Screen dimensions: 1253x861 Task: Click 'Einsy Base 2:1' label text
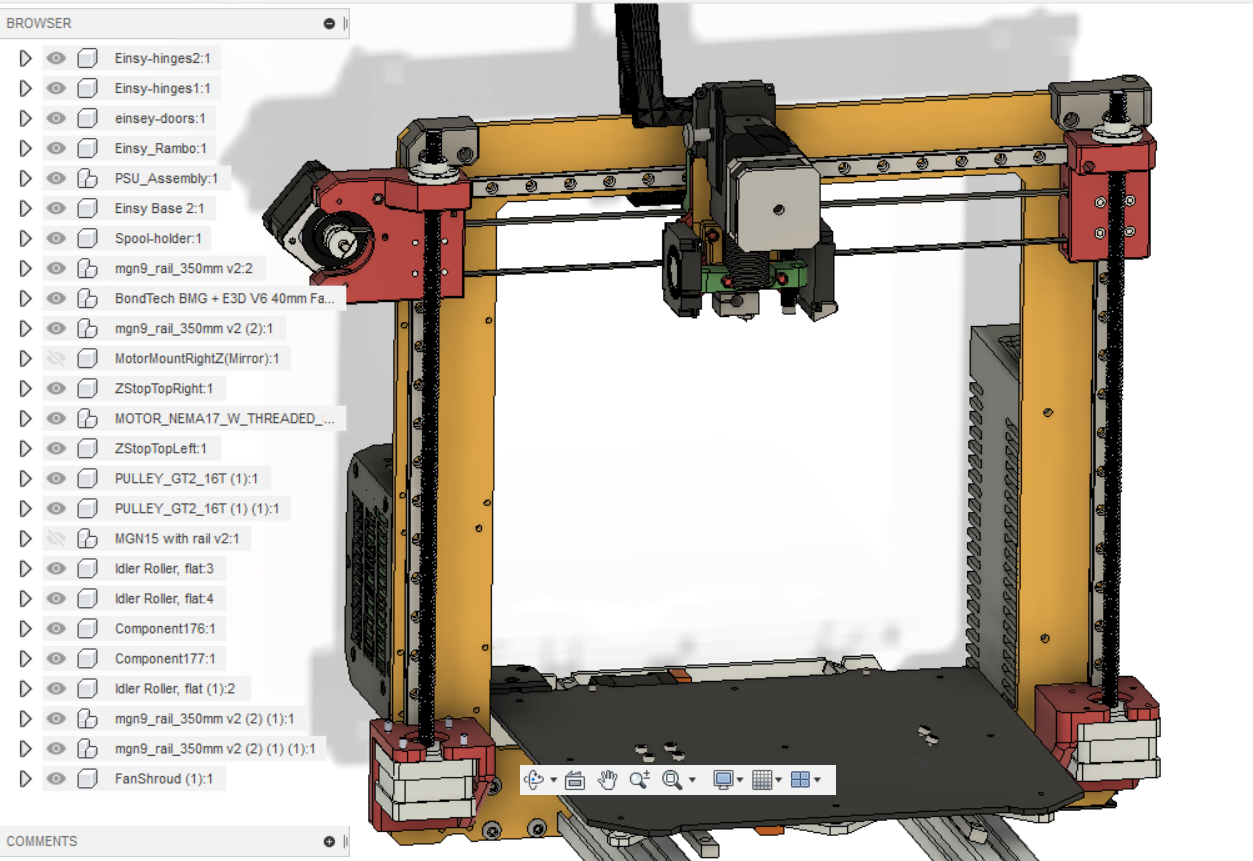click(x=159, y=208)
